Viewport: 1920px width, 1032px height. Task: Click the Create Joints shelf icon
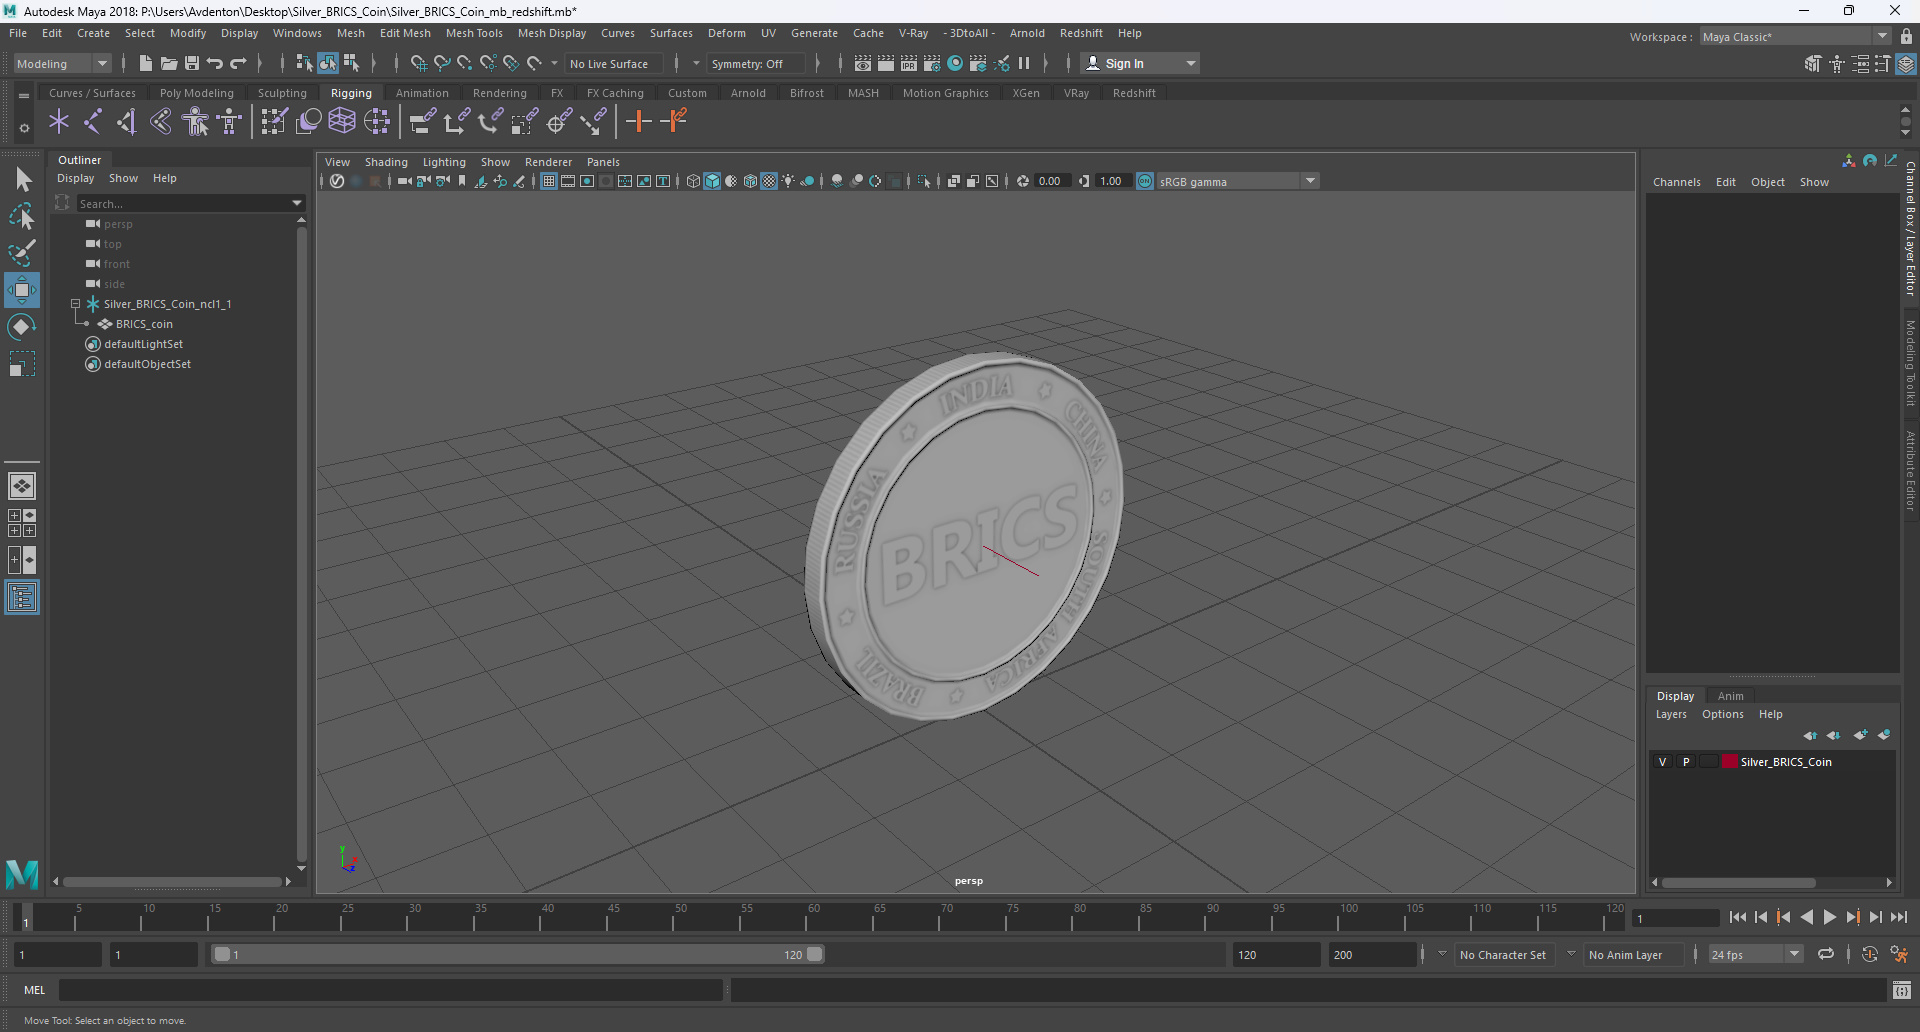93,122
